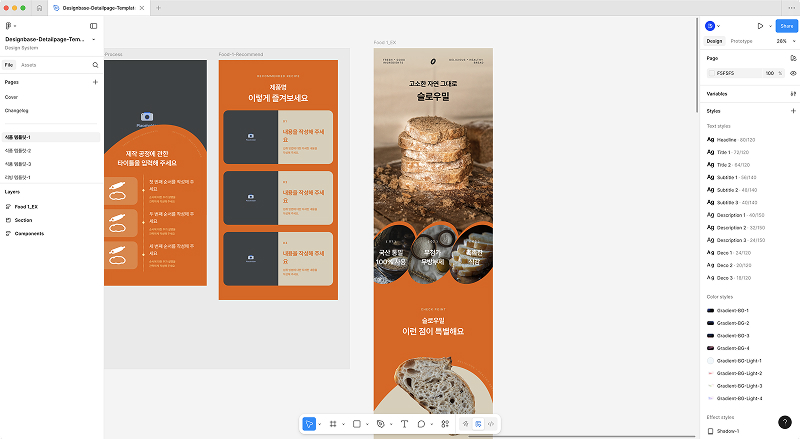Image resolution: width=800 pixels, height=439 pixels.
Task: Open the Assets tab
Action: [x=29, y=65]
